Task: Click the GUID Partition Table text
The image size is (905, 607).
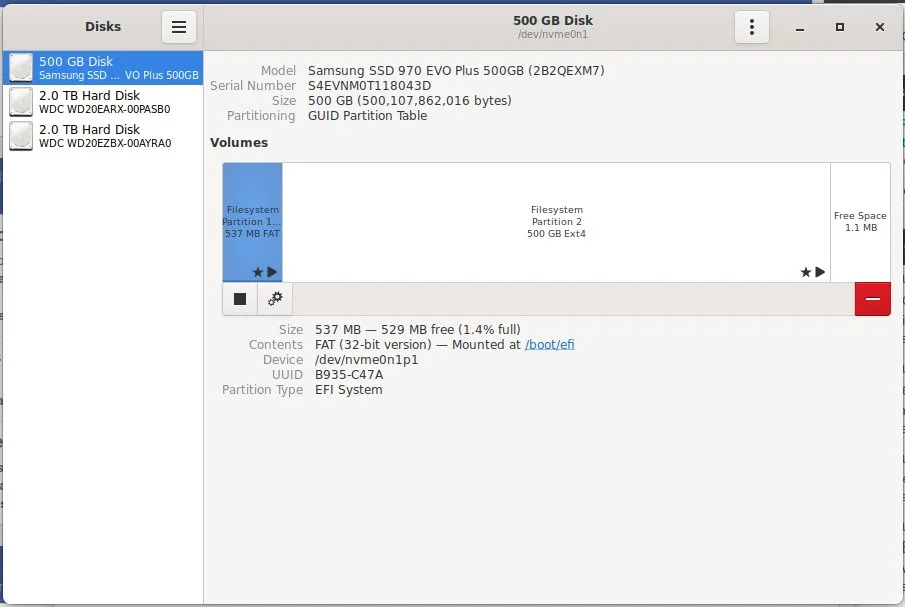Action: tap(368, 115)
